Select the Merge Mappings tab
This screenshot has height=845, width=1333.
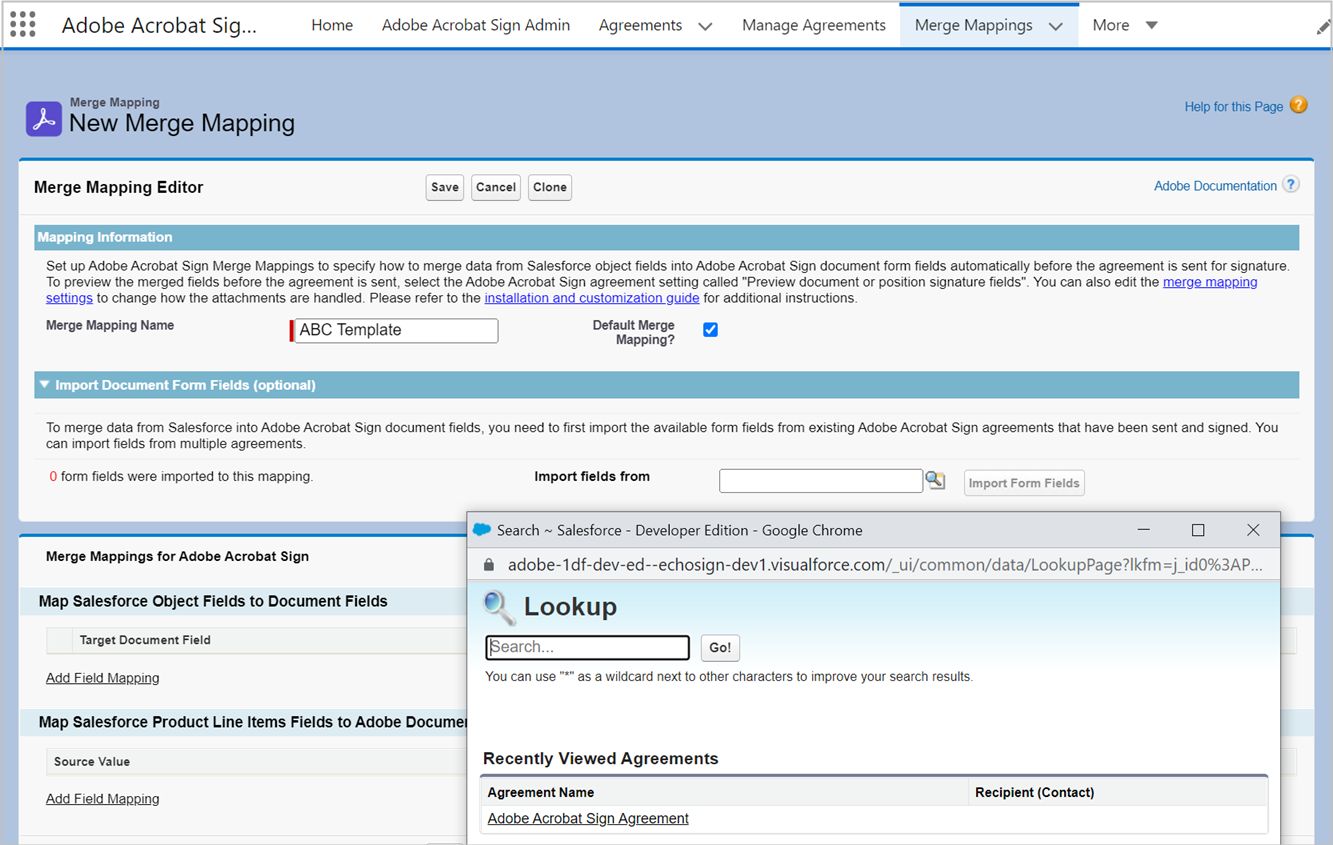[x=973, y=25]
